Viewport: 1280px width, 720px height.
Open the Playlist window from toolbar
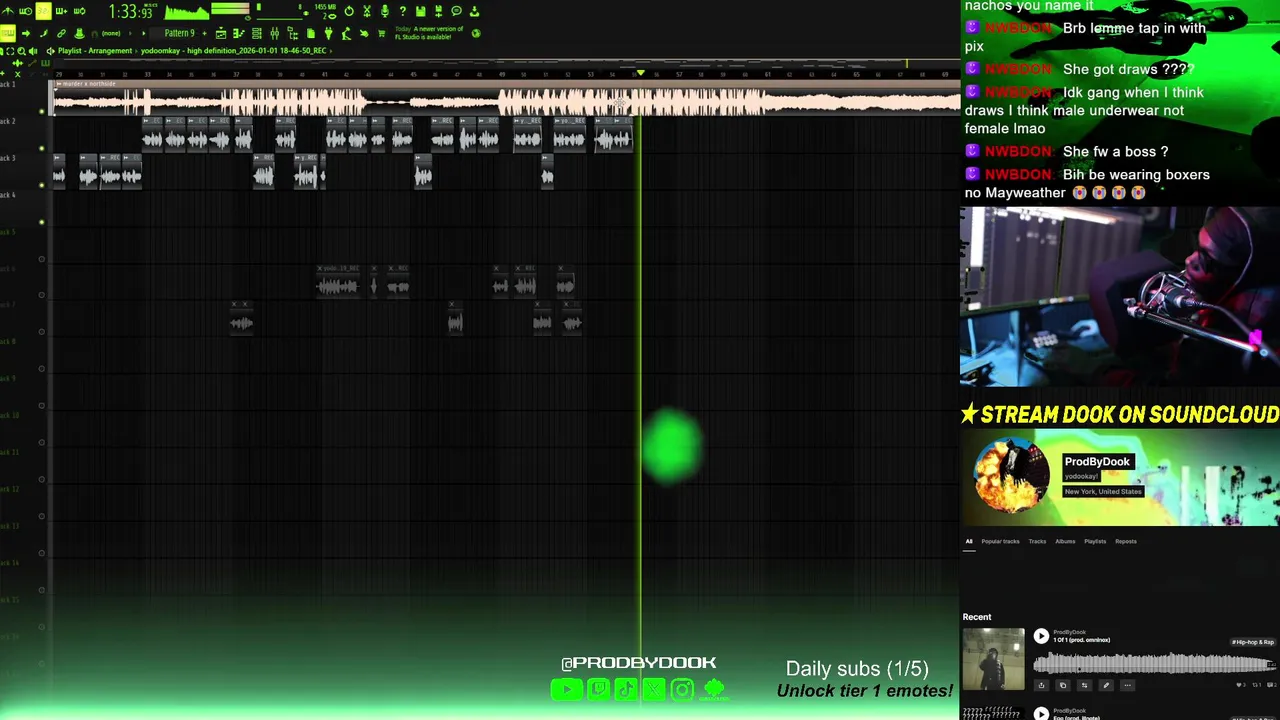(x=221, y=33)
